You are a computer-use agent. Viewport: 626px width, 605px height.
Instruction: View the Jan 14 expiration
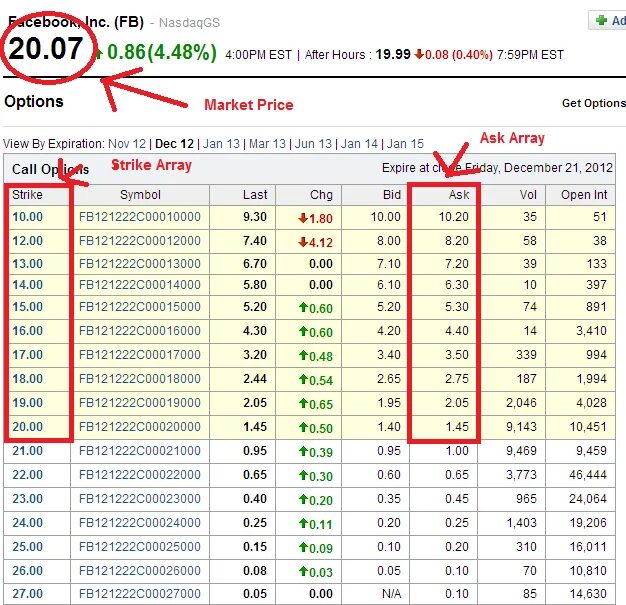click(359, 143)
